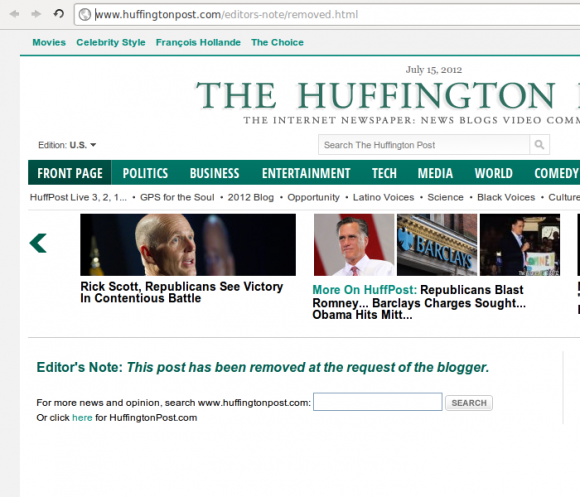Screen dimensions: 580x497
Task: Click the François Hollande topic link
Action: (x=198, y=43)
